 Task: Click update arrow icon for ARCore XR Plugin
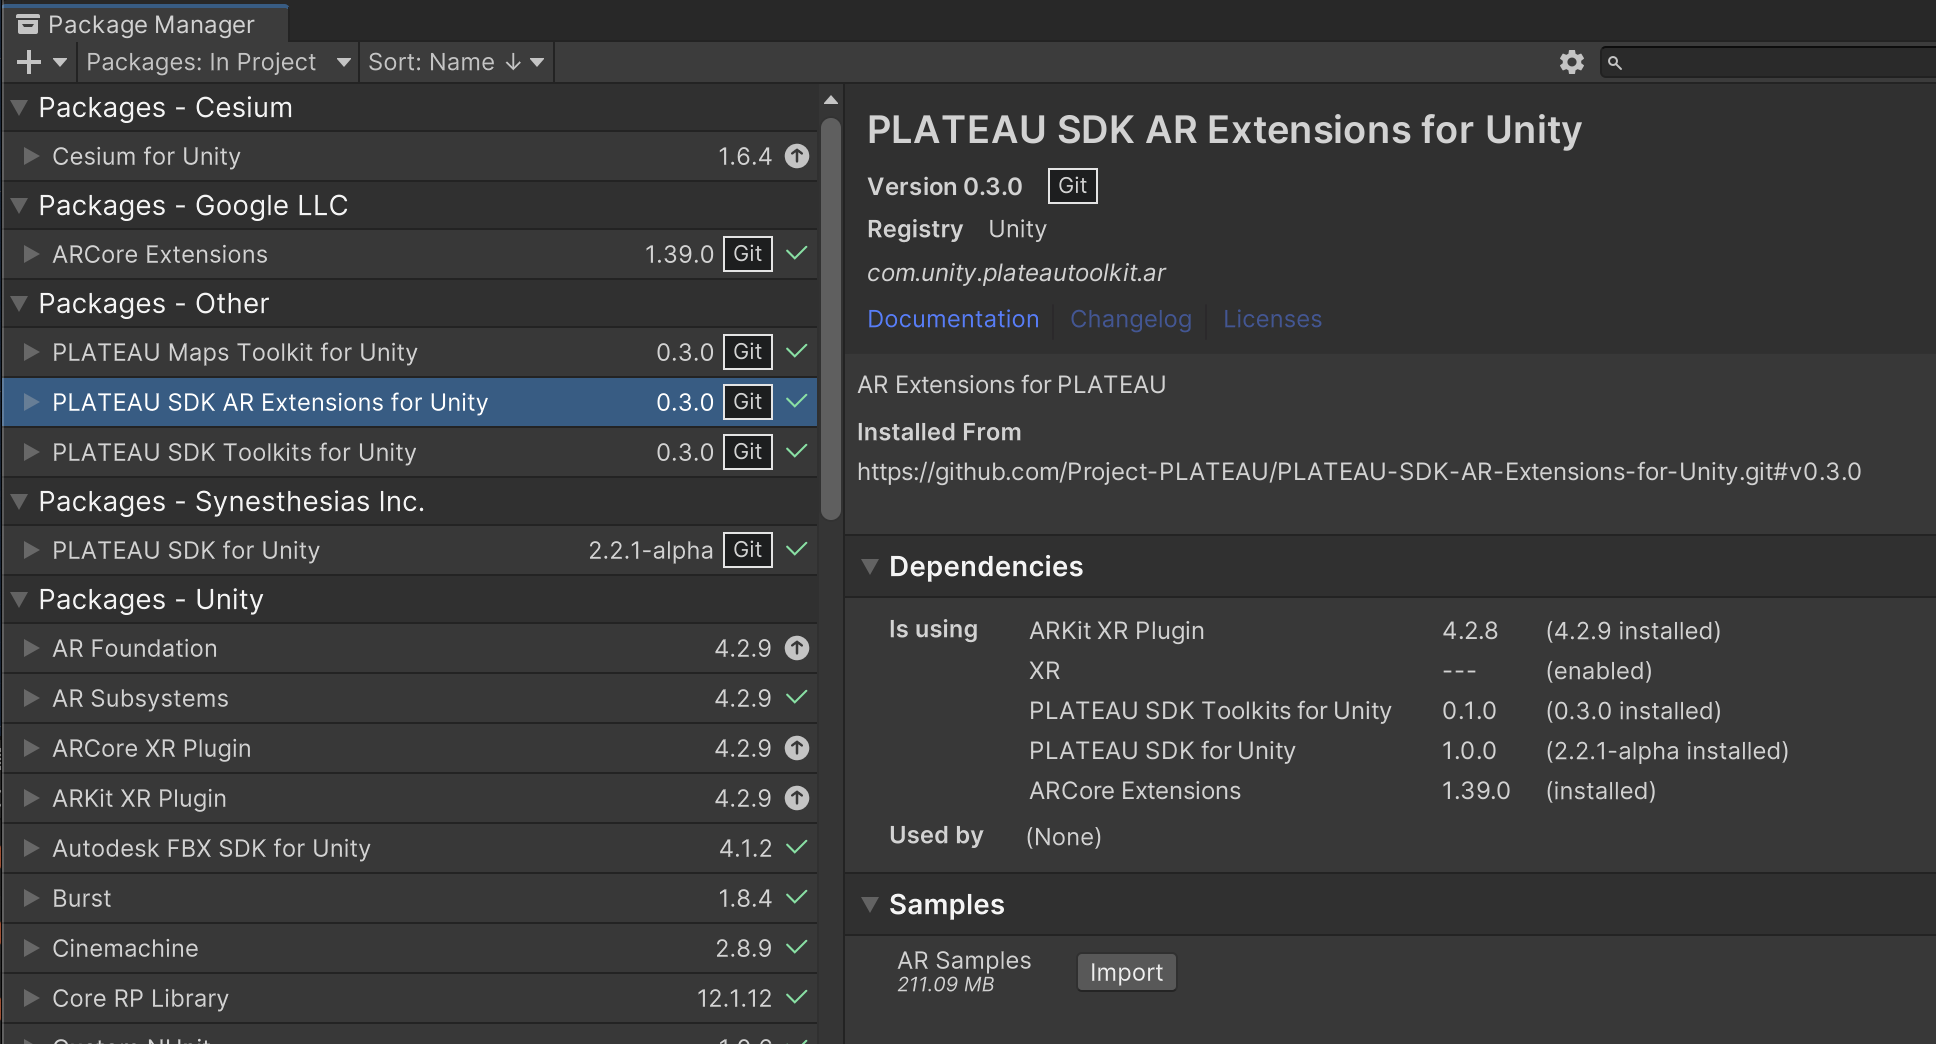[797, 748]
